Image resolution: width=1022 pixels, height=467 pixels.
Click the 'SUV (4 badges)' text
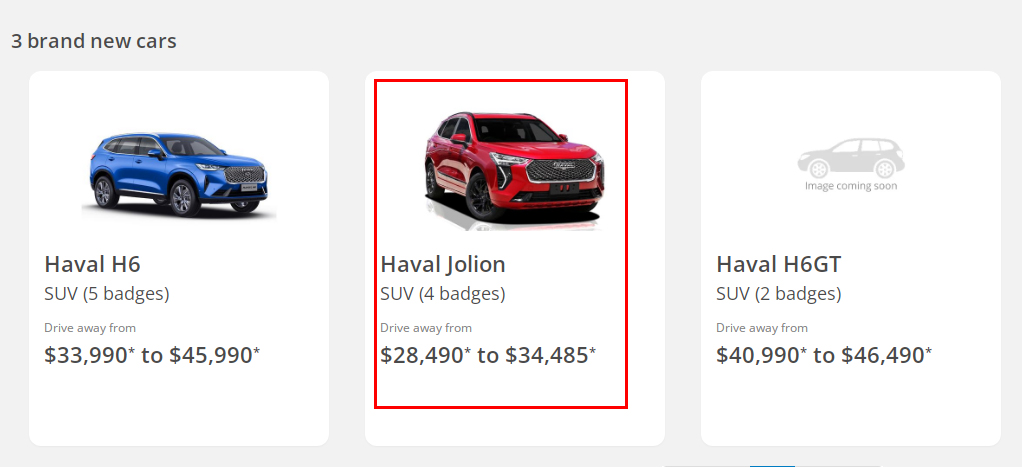click(x=442, y=294)
